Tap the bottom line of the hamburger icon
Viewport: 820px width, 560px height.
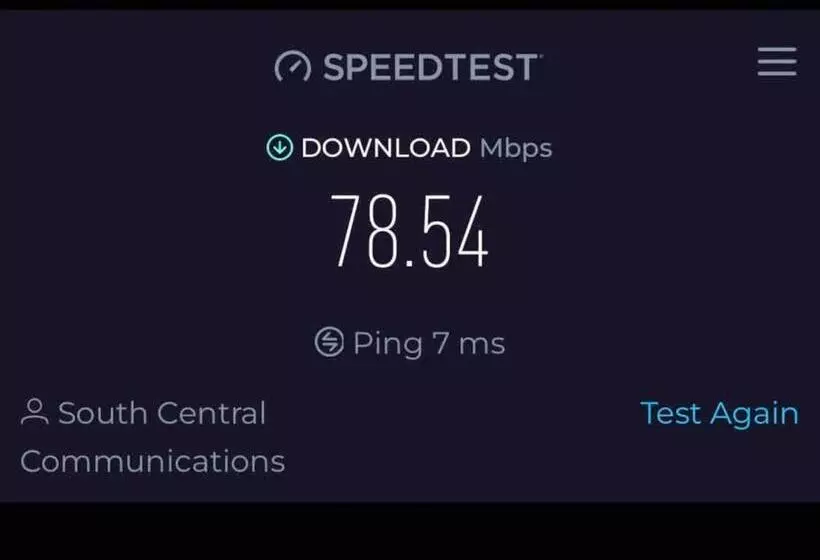pyautogui.click(x=777, y=74)
